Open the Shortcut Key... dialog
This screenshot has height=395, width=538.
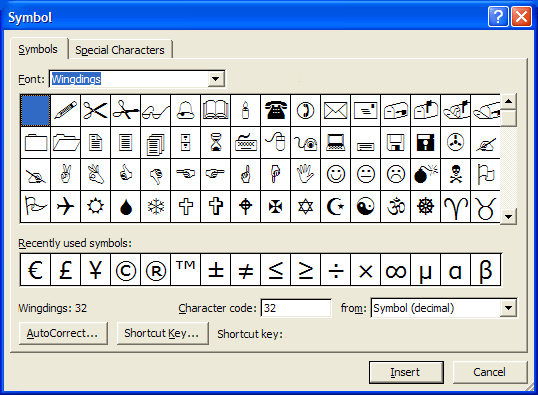pyautogui.click(x=162, y=333)
